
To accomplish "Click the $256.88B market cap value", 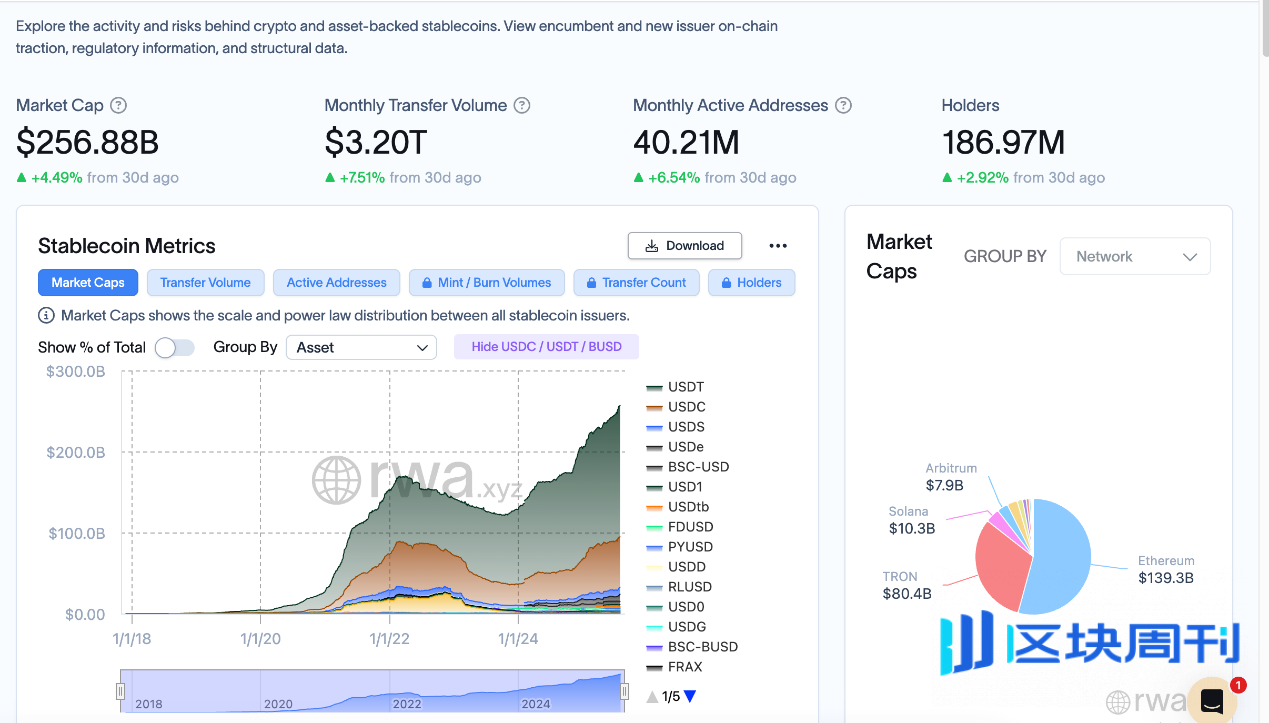I will [87, 143].
